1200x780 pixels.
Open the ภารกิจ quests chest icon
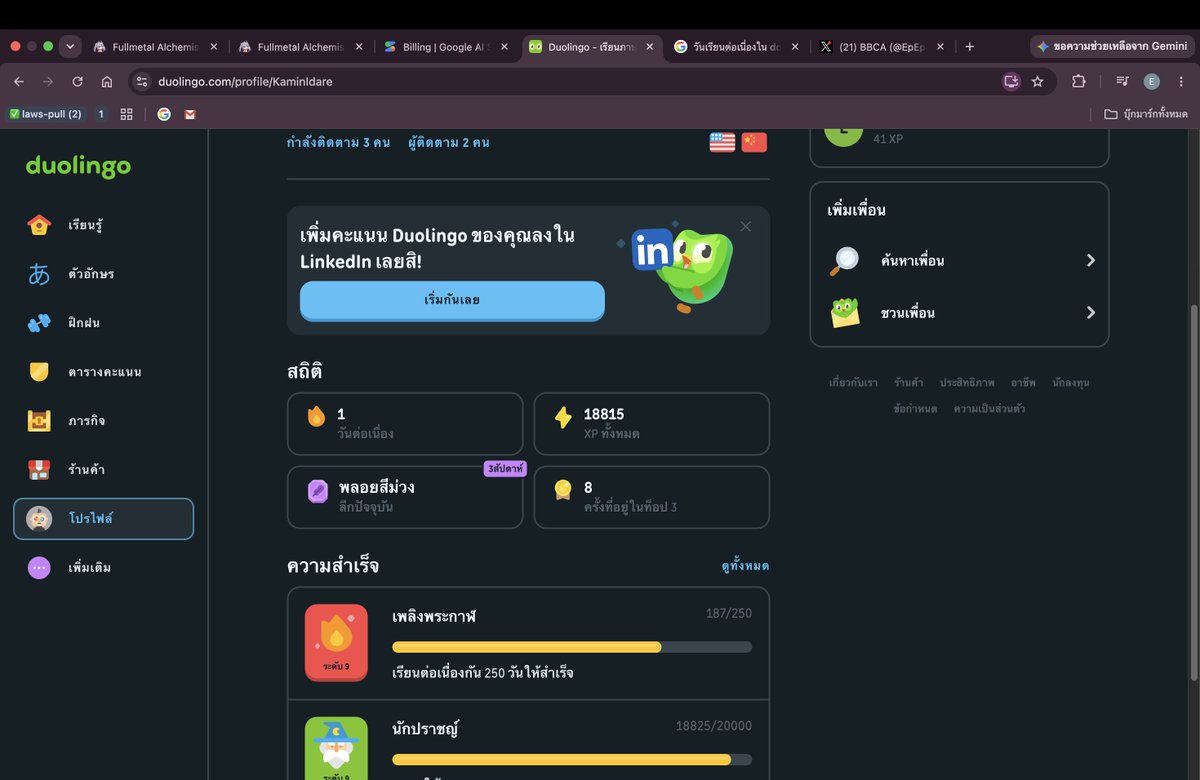39,421
